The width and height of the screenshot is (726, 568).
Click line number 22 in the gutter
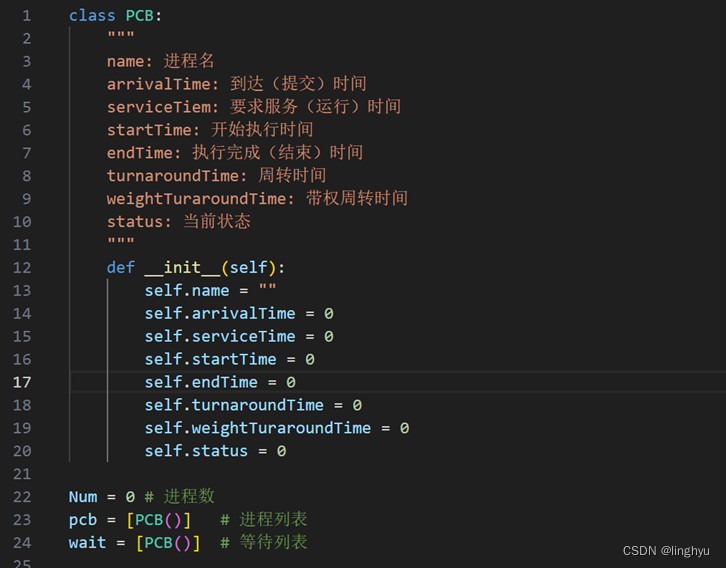pos(22,497)
